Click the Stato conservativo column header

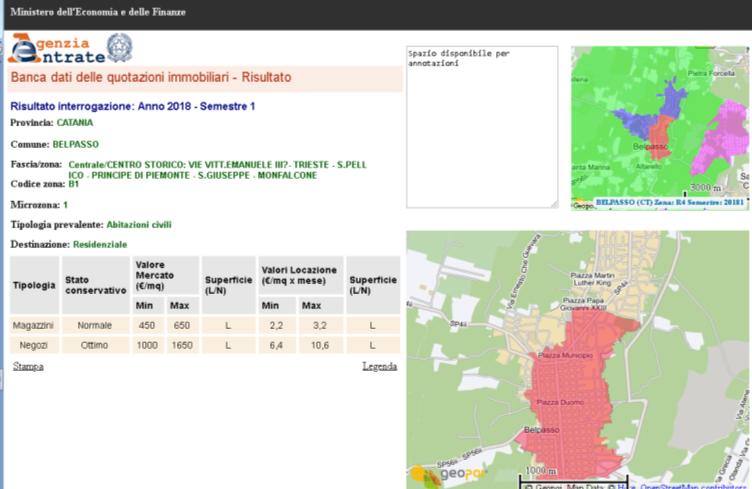94,286
